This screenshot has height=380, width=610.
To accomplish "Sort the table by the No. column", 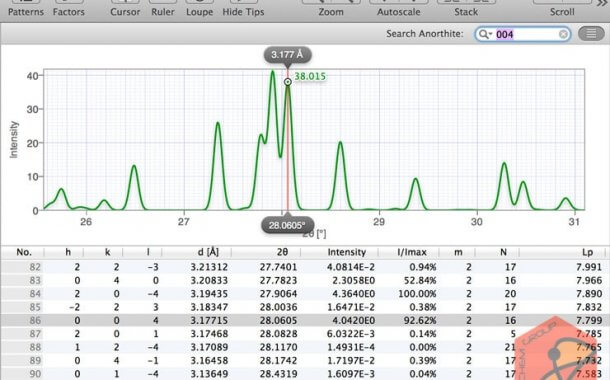I will pyautogui.click(x=23, y=252).
